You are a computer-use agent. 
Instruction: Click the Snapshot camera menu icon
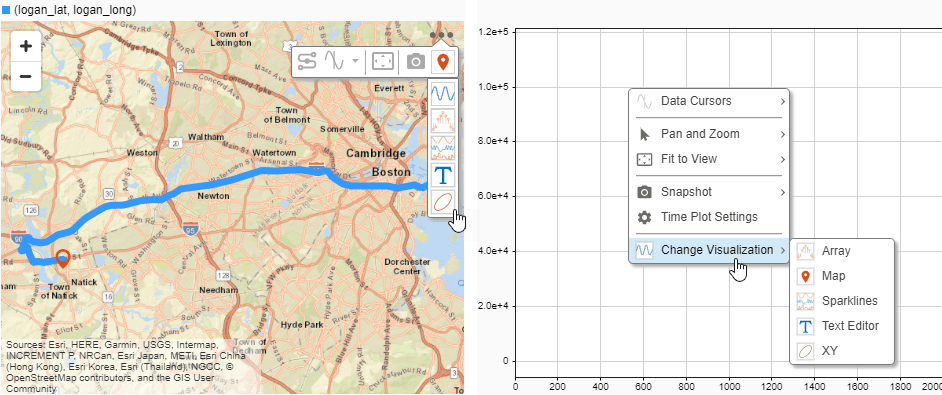645,192
